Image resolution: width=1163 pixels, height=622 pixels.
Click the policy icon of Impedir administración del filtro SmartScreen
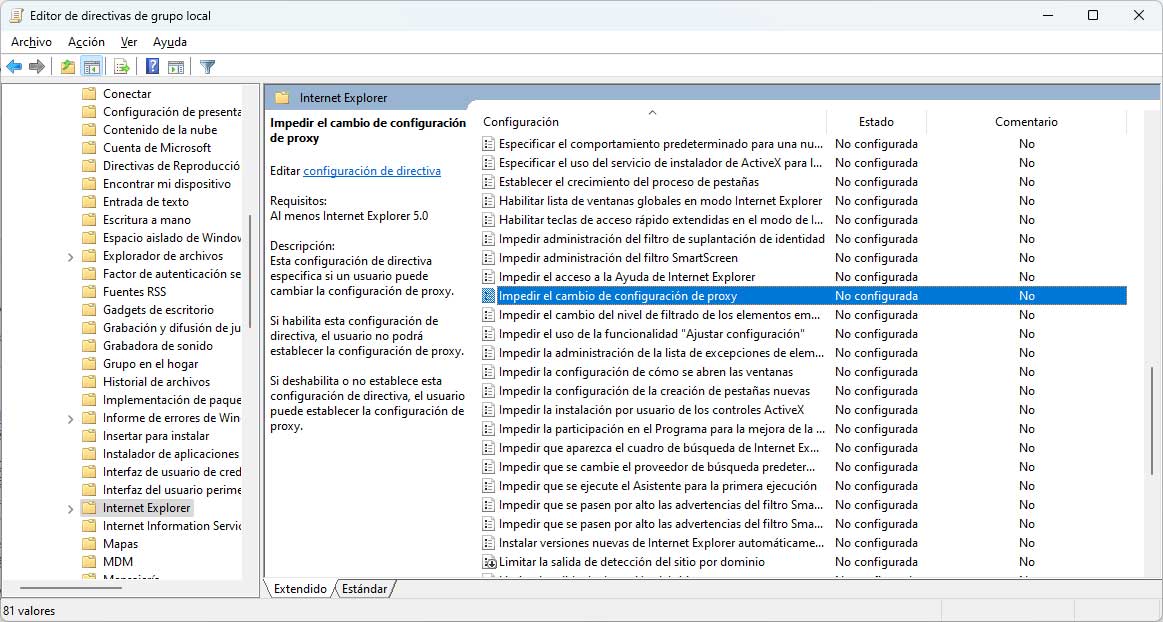pos(488,258)
